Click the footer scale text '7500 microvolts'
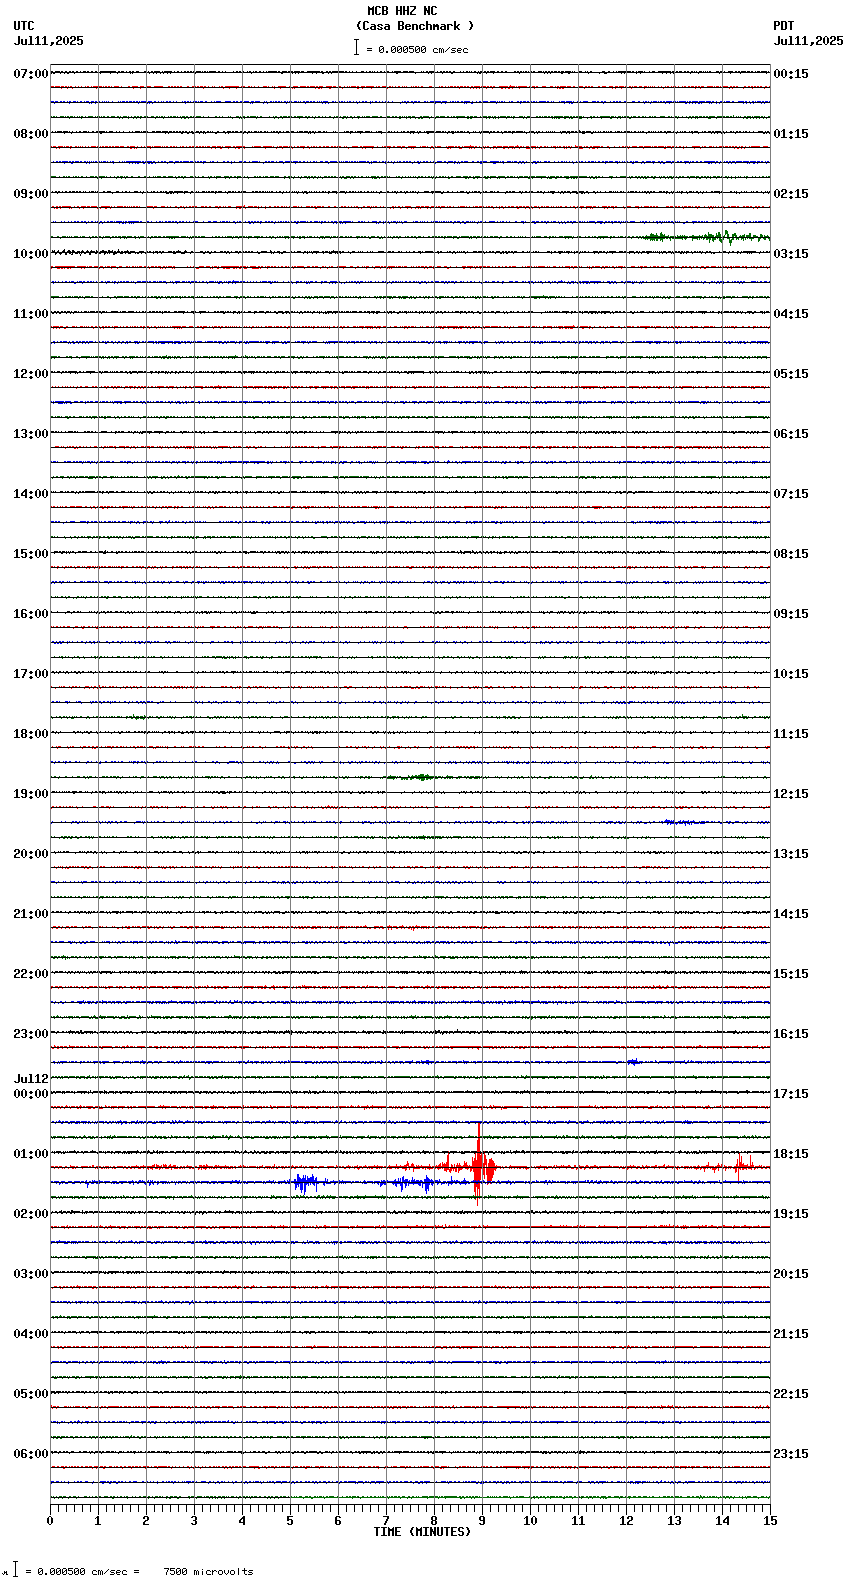The image size is (850, 1584). [208, 1572]
